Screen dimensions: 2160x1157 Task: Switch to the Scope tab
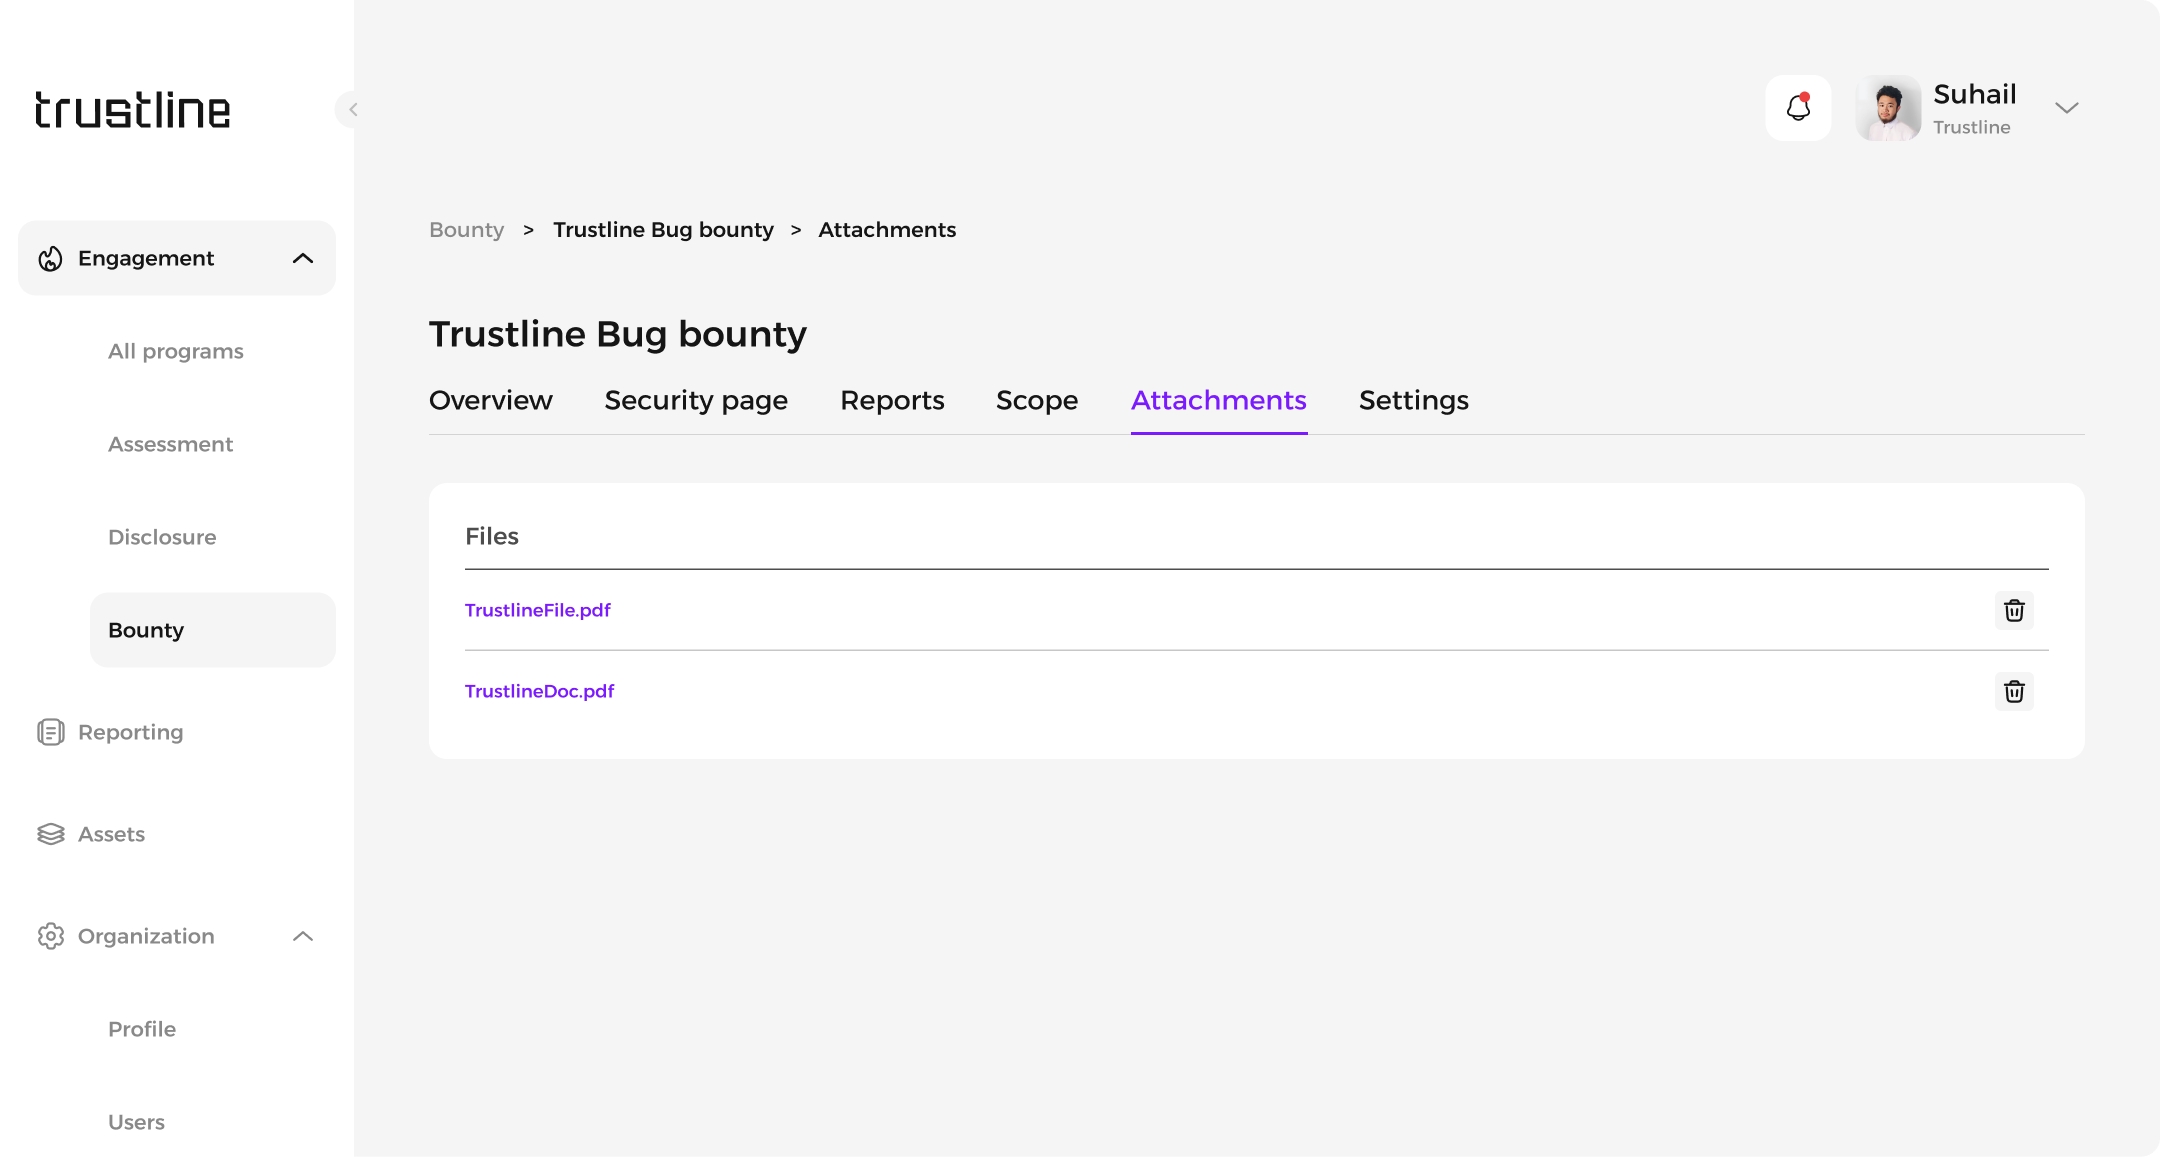[x=1036, y=400]
